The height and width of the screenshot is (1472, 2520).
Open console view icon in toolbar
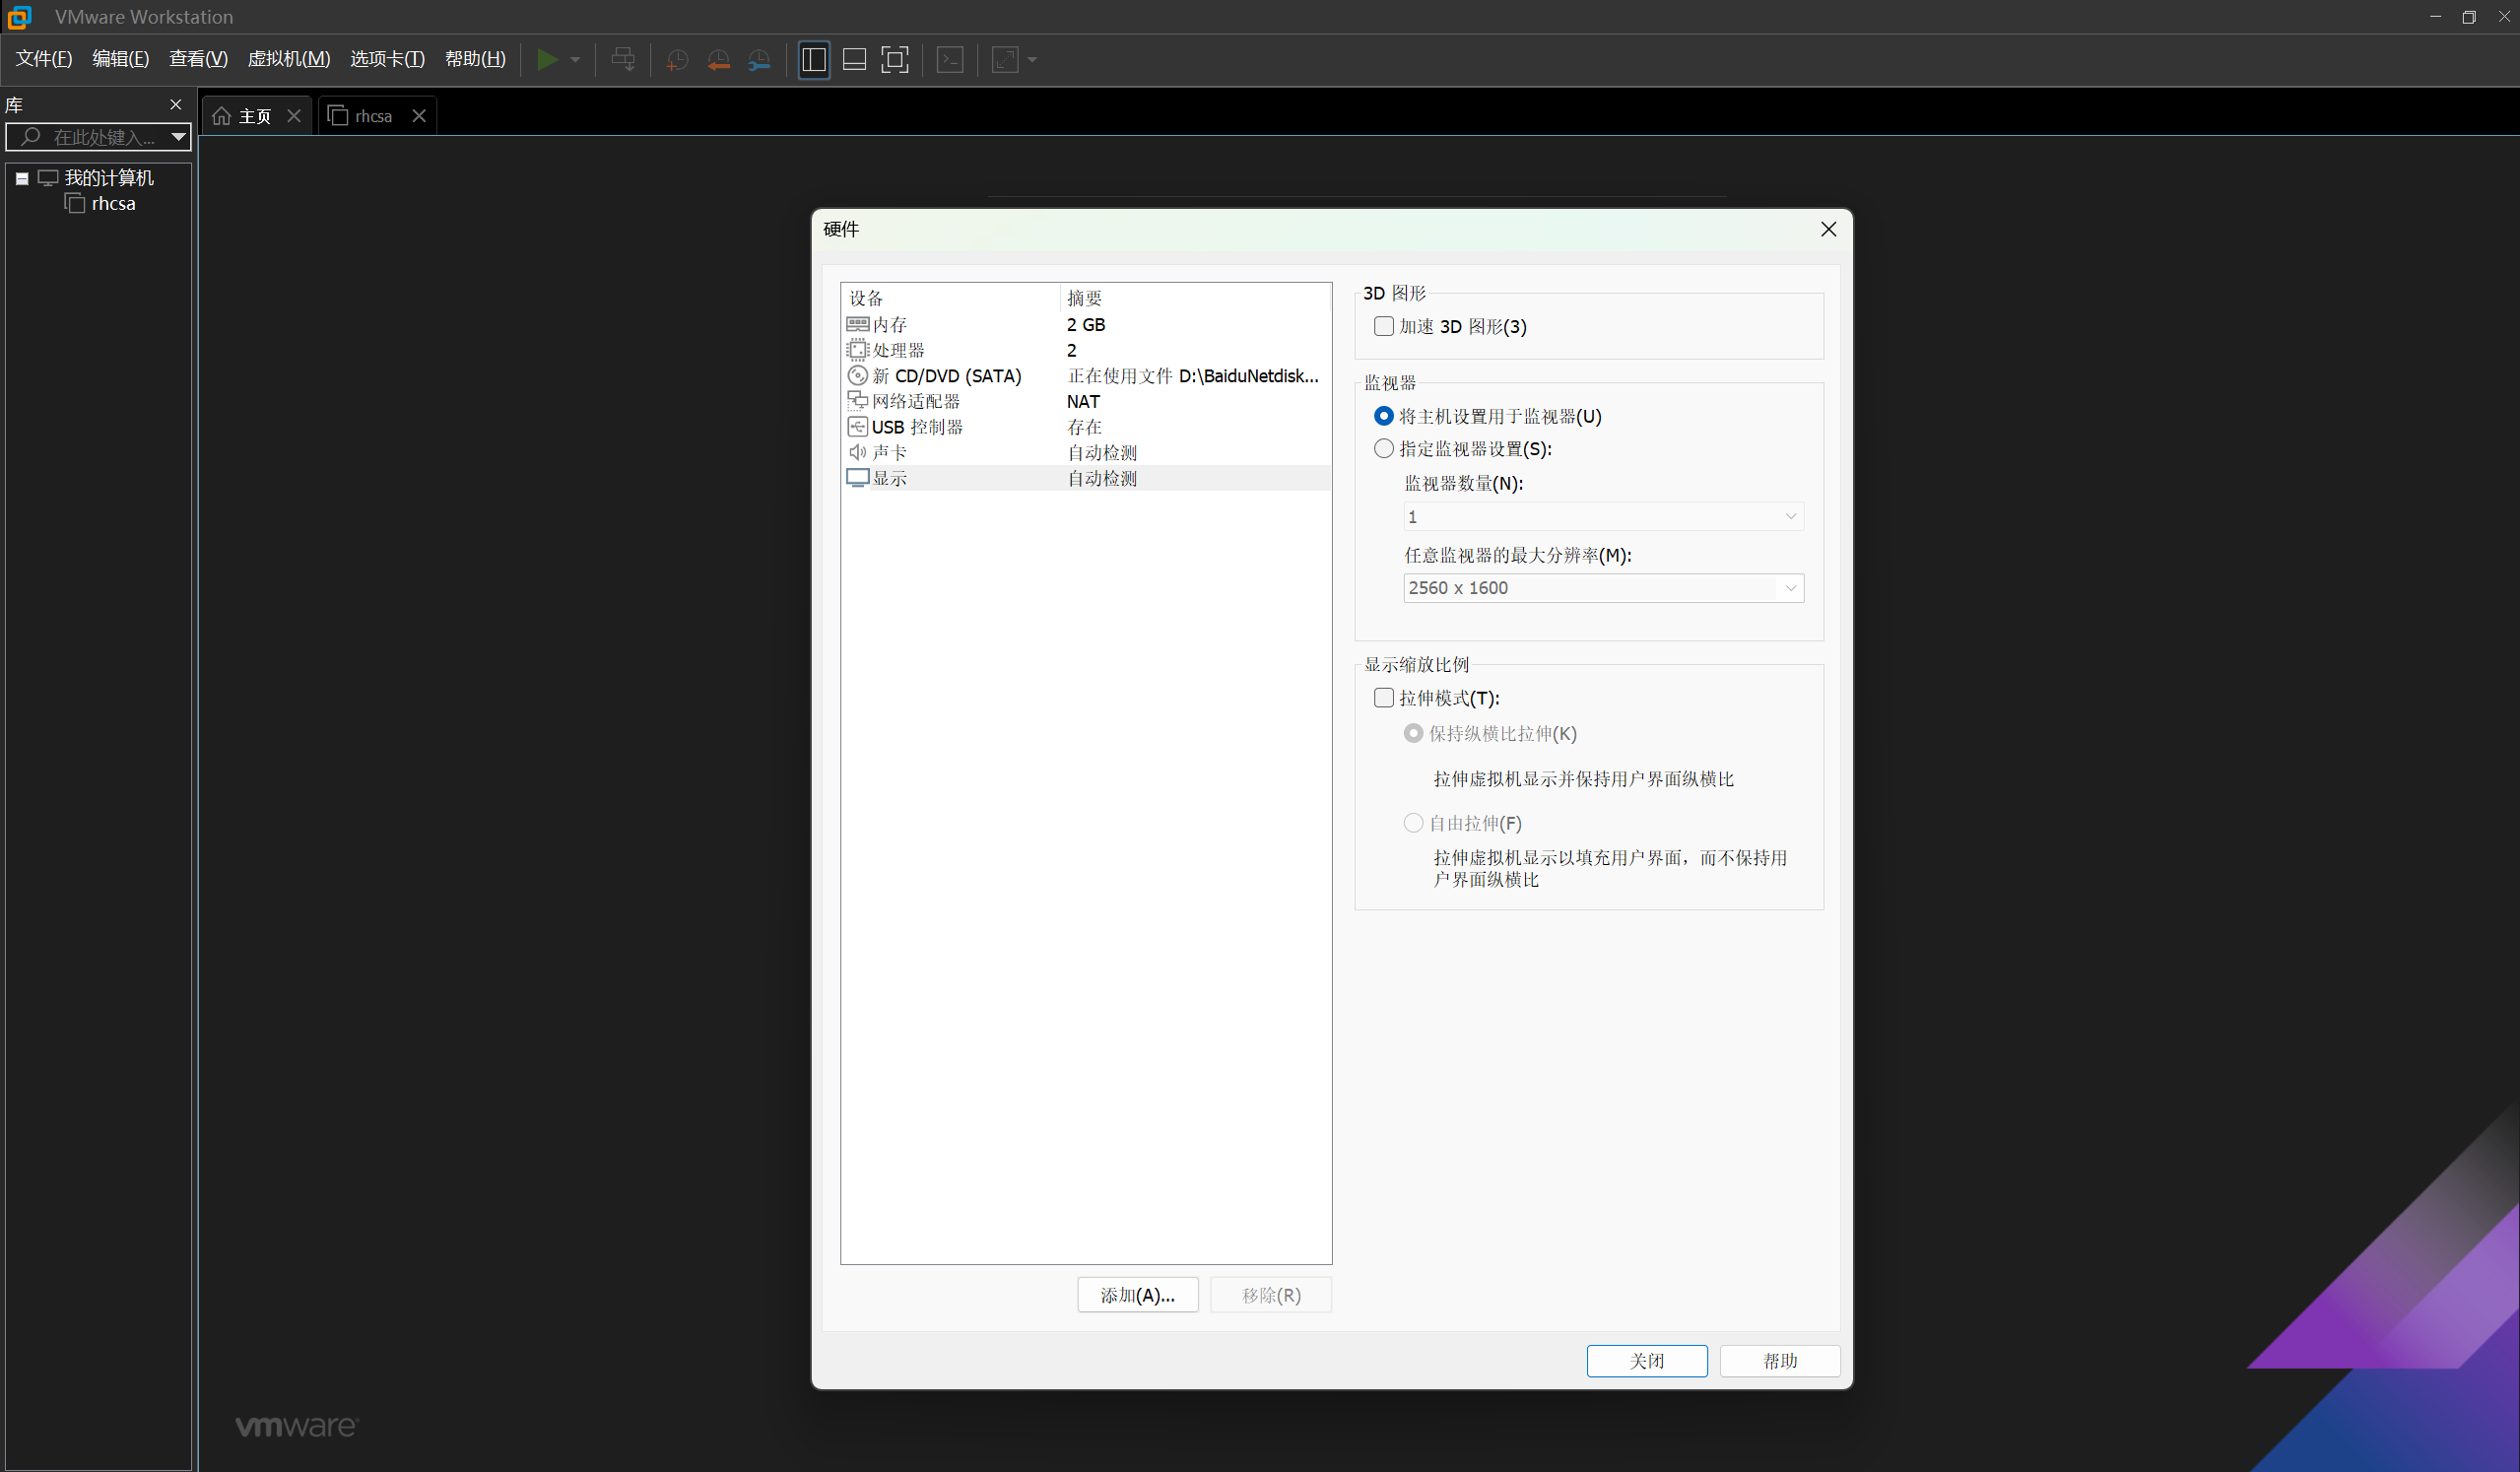coord(950,60)
